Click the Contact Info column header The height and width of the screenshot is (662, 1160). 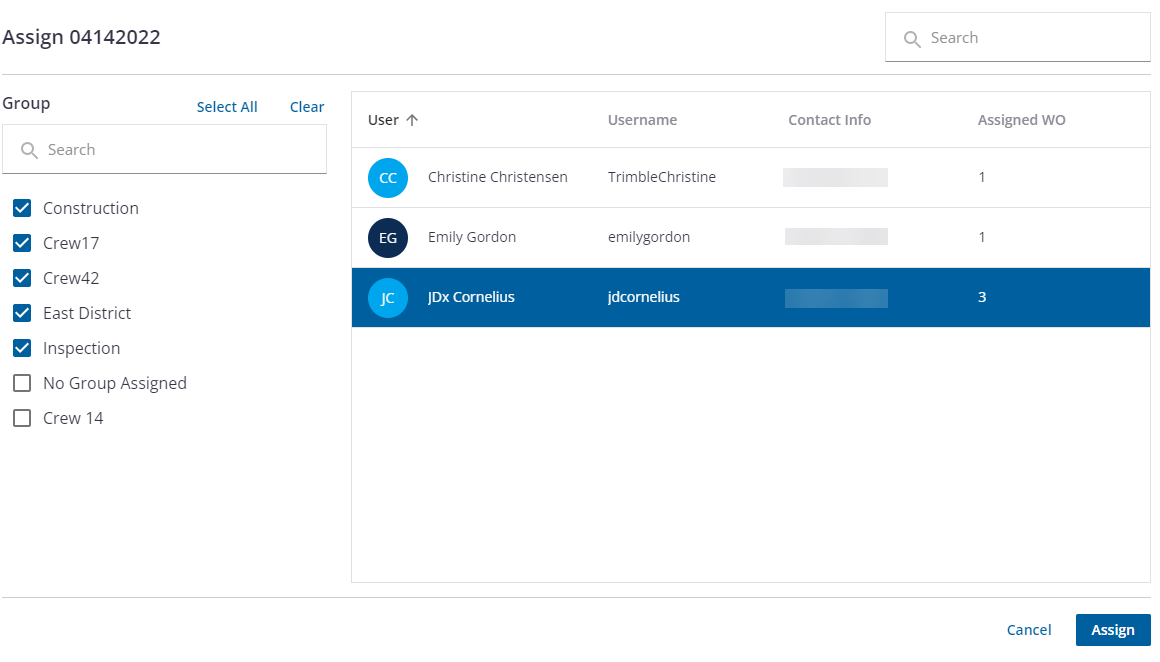829,120
